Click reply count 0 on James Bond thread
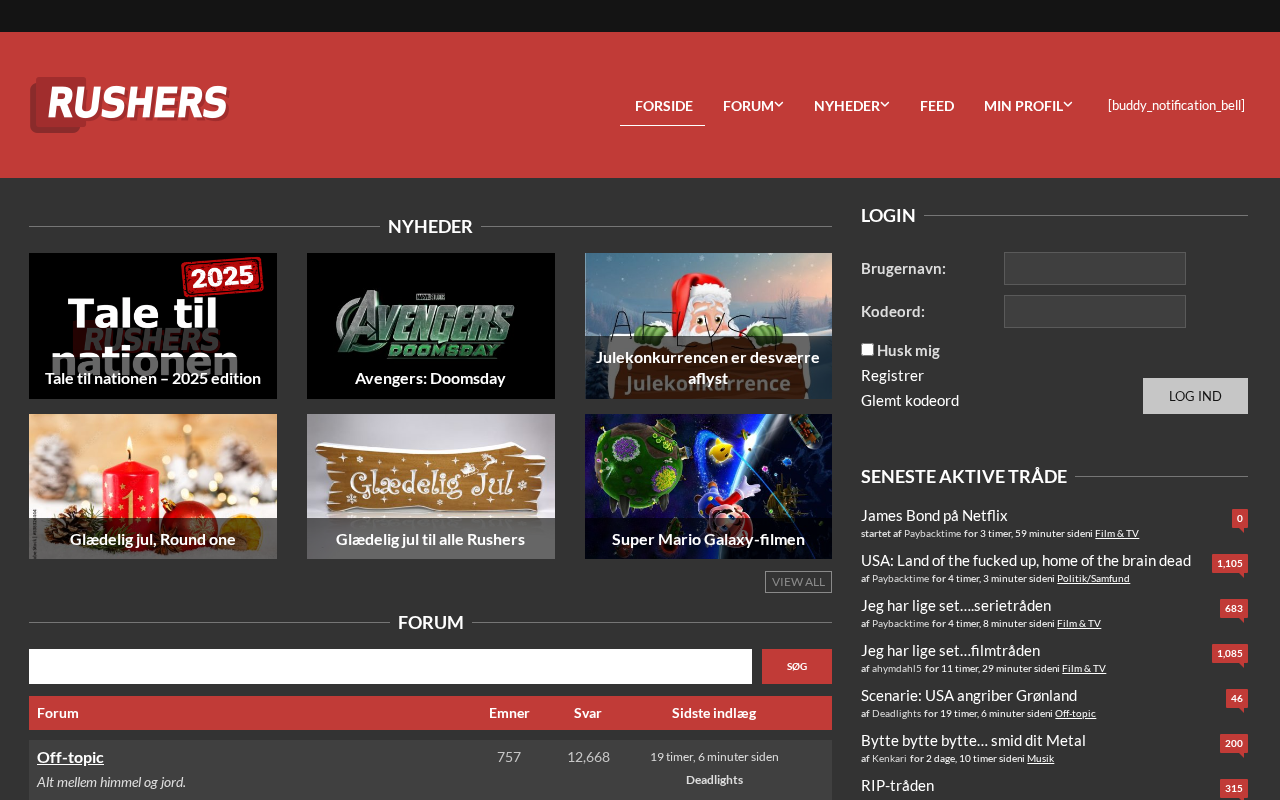 point(1240,518)
